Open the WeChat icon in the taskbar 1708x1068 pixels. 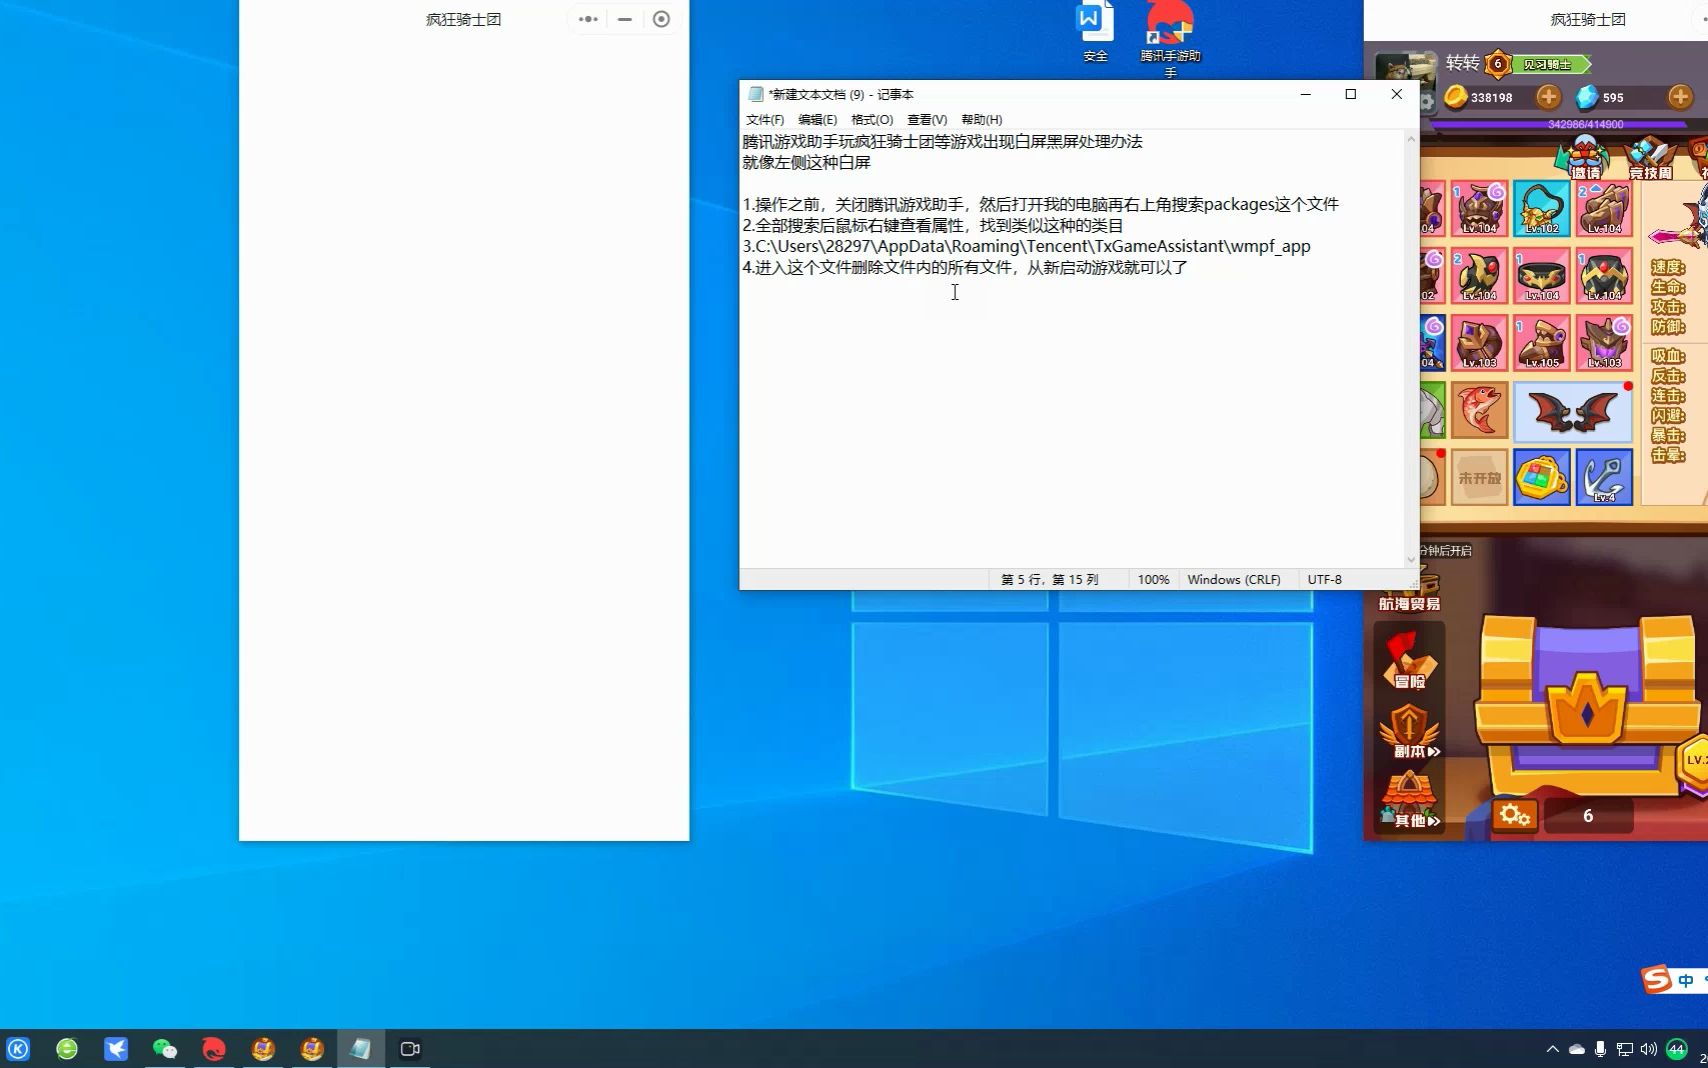[x=165, y=1048]
